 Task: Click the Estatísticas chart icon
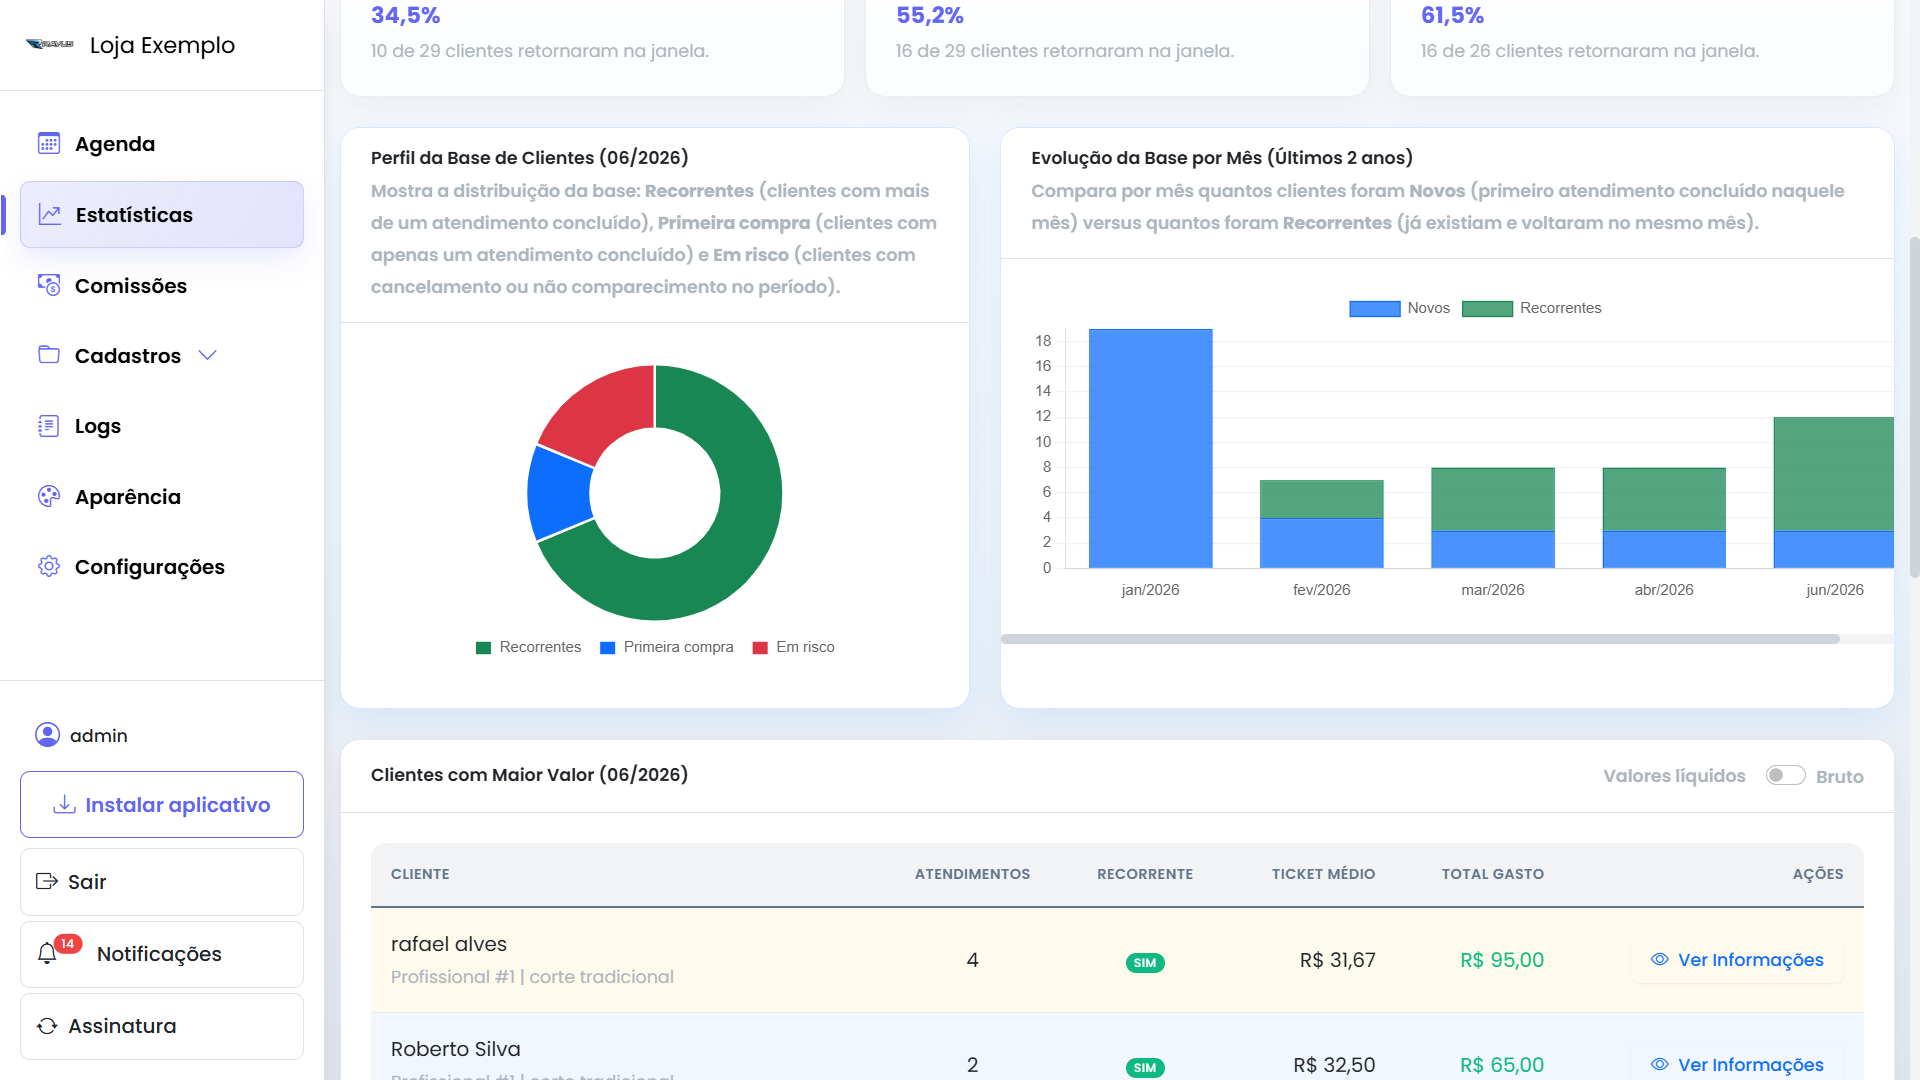point(49,214)
